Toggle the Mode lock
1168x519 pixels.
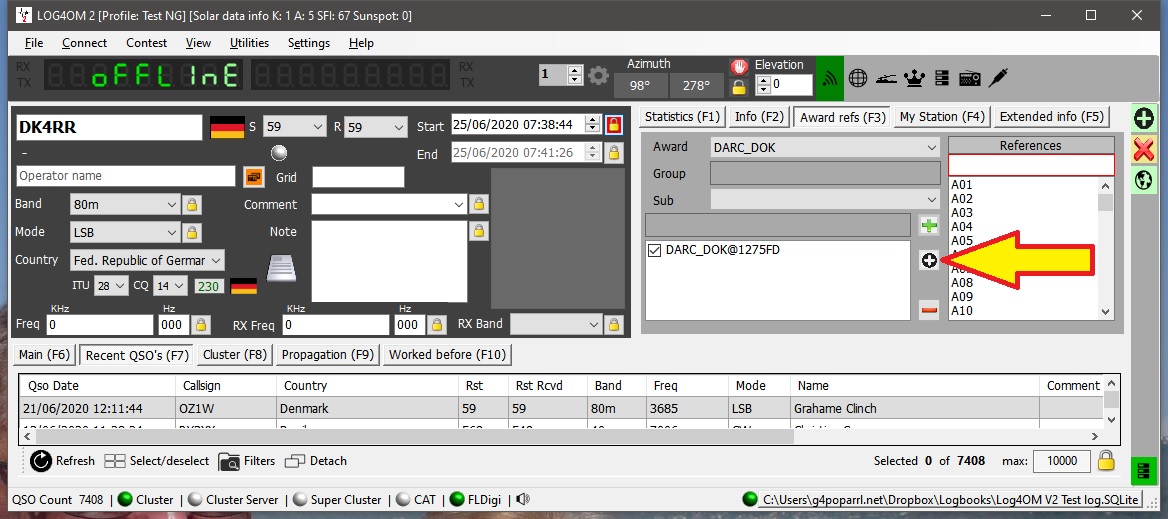coord(191,232)
